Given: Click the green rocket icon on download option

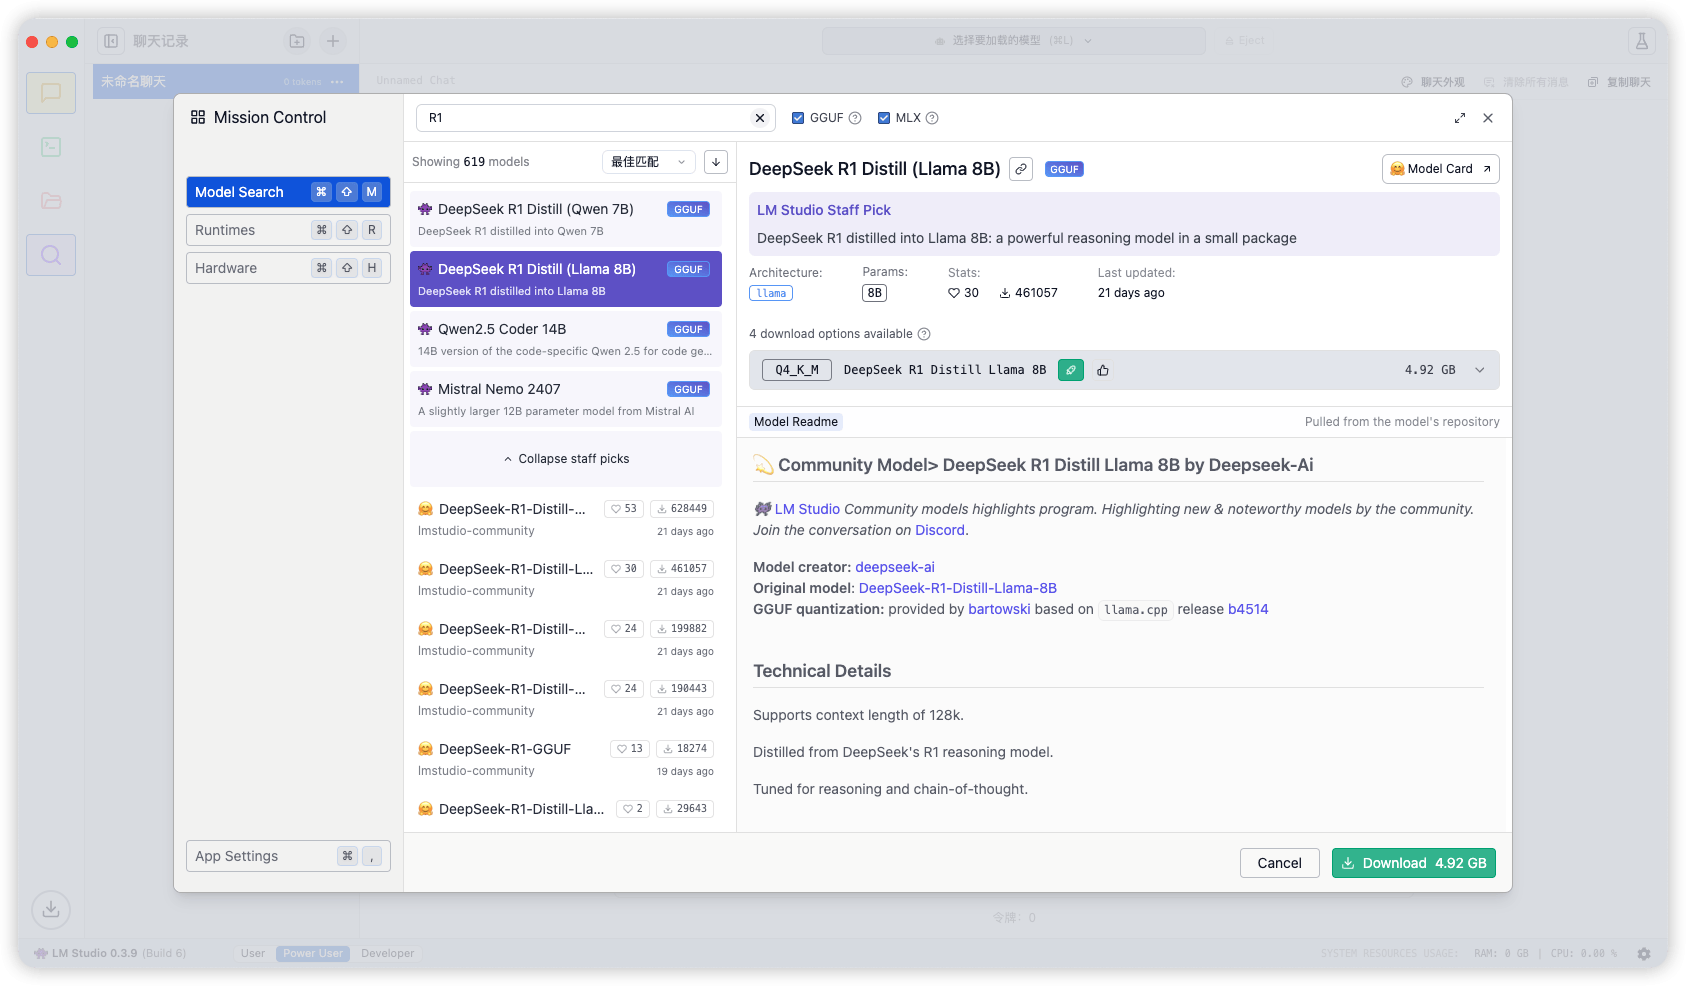Looking at the screenshot, I should (1071, 370).
